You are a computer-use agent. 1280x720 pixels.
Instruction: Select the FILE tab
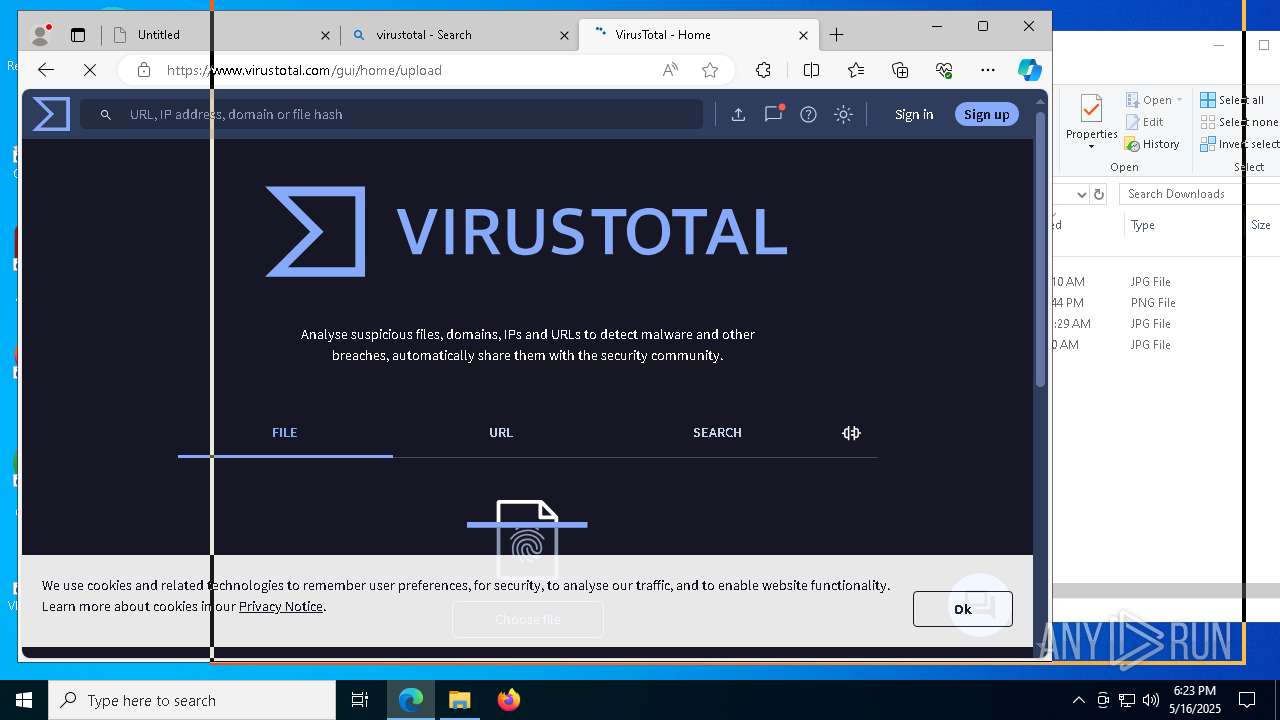[x=285, y=433]
